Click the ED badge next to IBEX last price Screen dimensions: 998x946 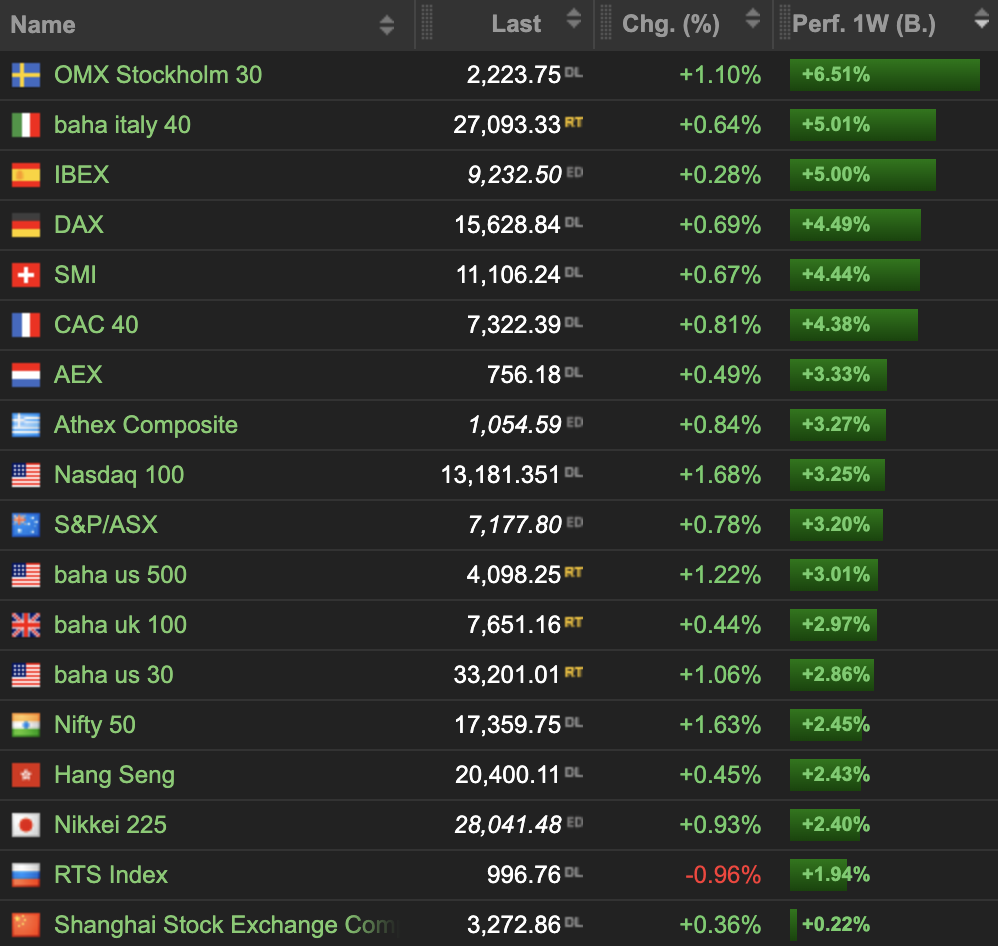pos(575,172)
